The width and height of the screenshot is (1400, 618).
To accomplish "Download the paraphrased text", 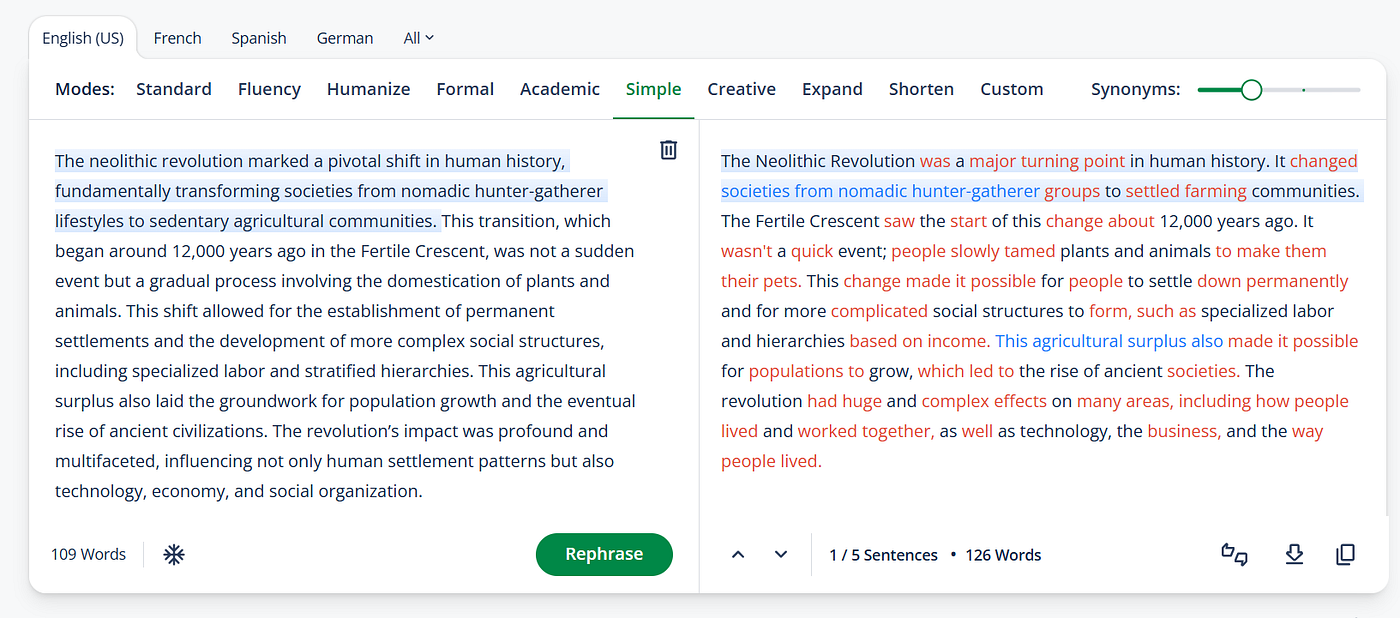I will 1294,554.
